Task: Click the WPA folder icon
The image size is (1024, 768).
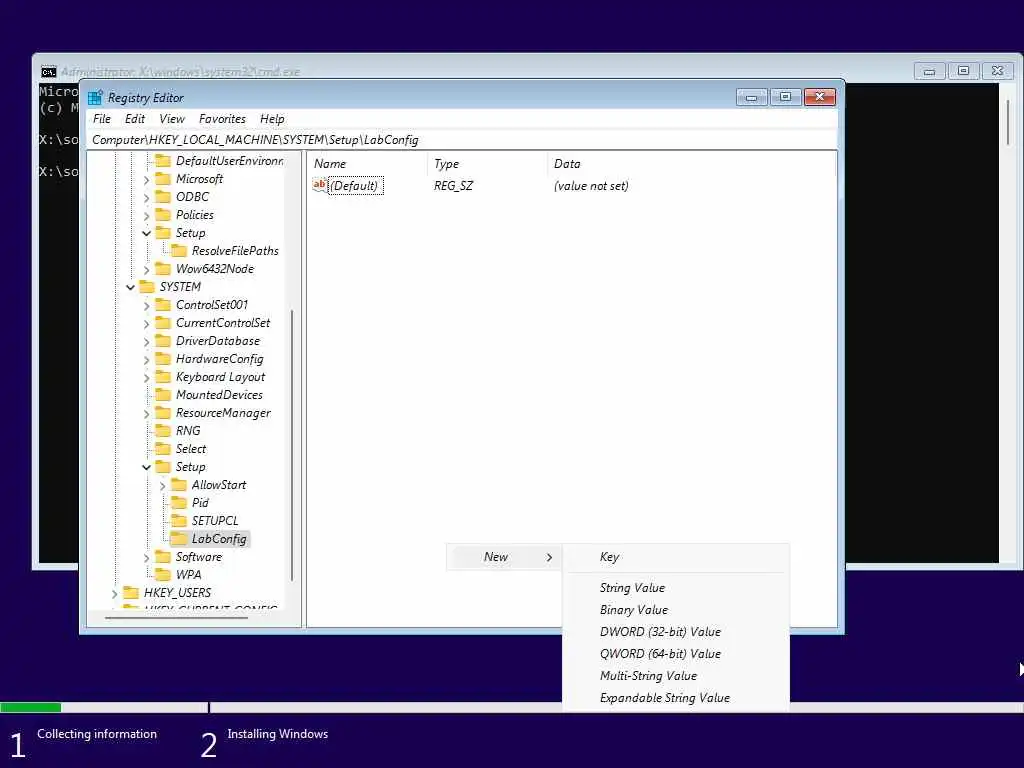Action: [x=163, y=575]
